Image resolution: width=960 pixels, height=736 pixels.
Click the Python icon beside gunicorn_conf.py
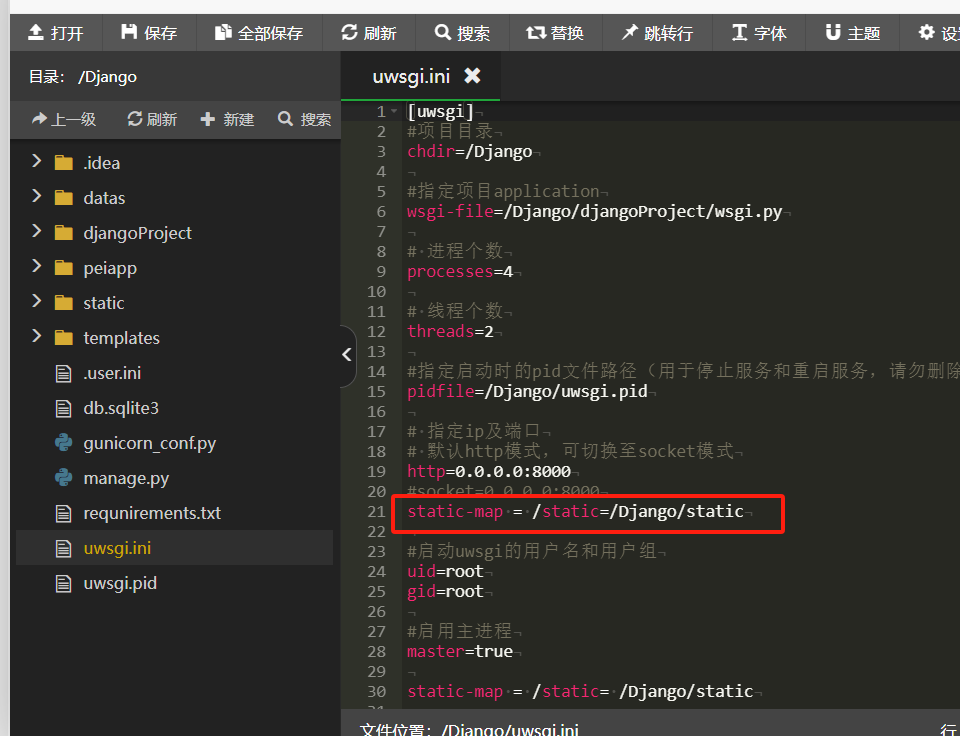click(x=64, y=443)
